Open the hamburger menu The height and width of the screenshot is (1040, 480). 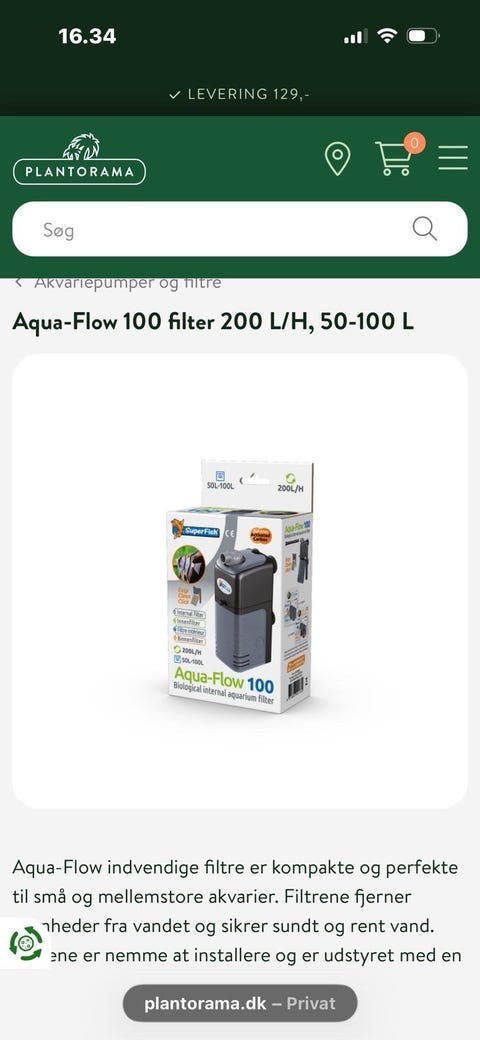[453, 158]
